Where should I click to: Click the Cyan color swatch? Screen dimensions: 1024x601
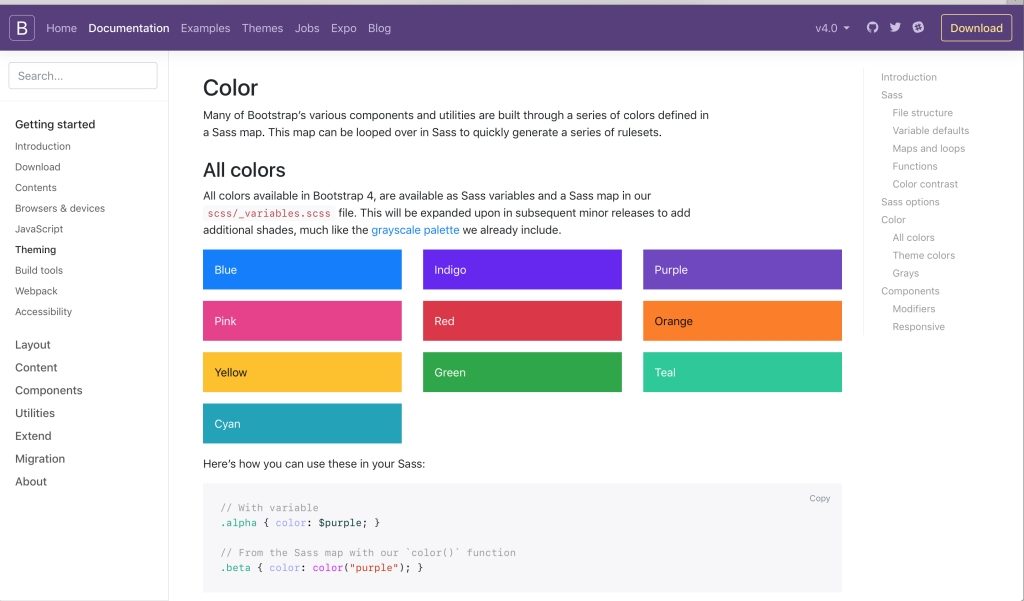tap(302, 423)
